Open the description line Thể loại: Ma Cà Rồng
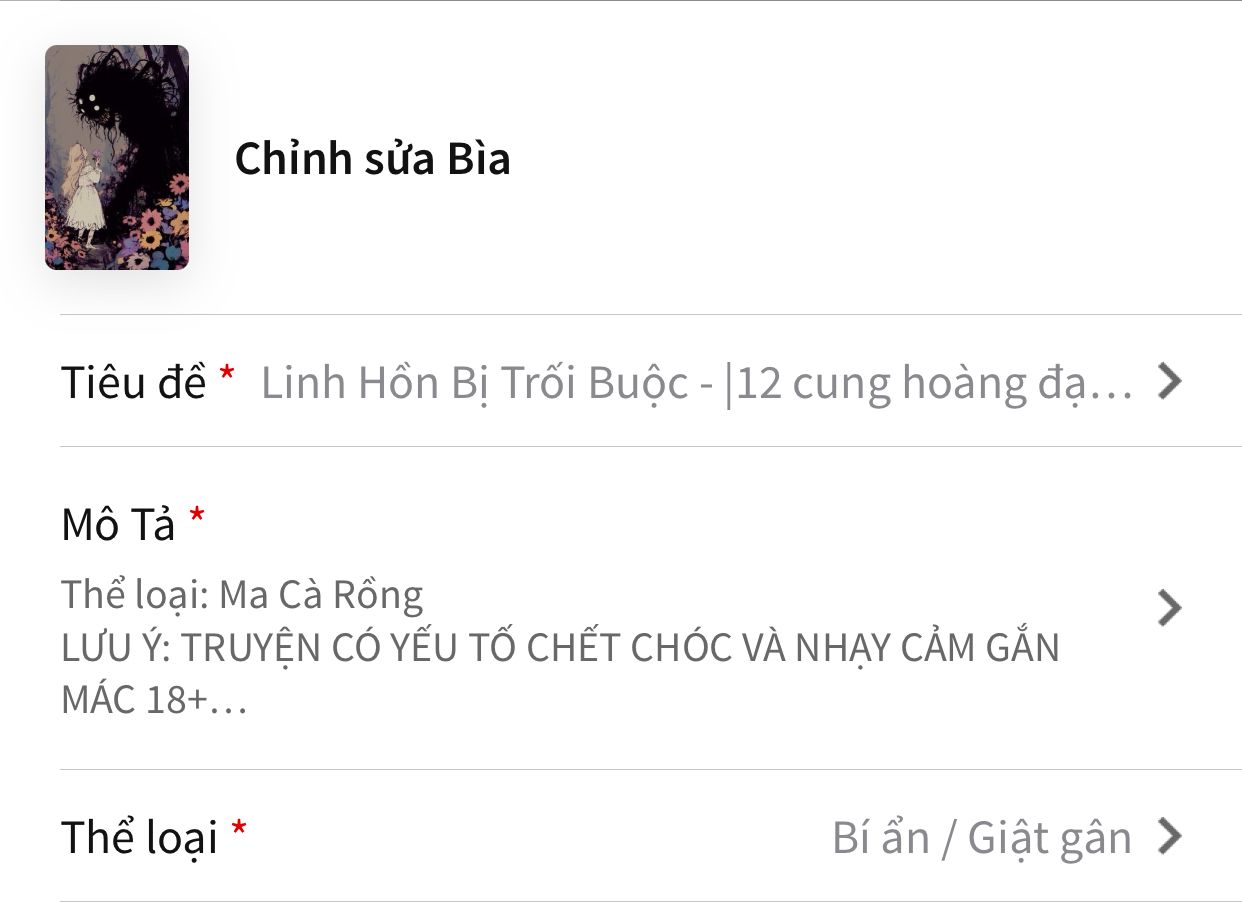The image size is (1242, 909). click(x=243, y=595)
